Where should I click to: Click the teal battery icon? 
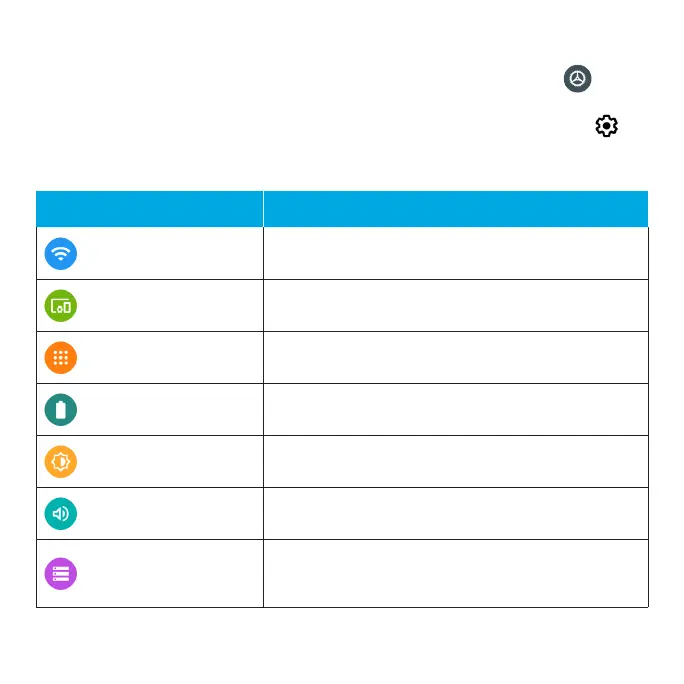coord(61,410)
